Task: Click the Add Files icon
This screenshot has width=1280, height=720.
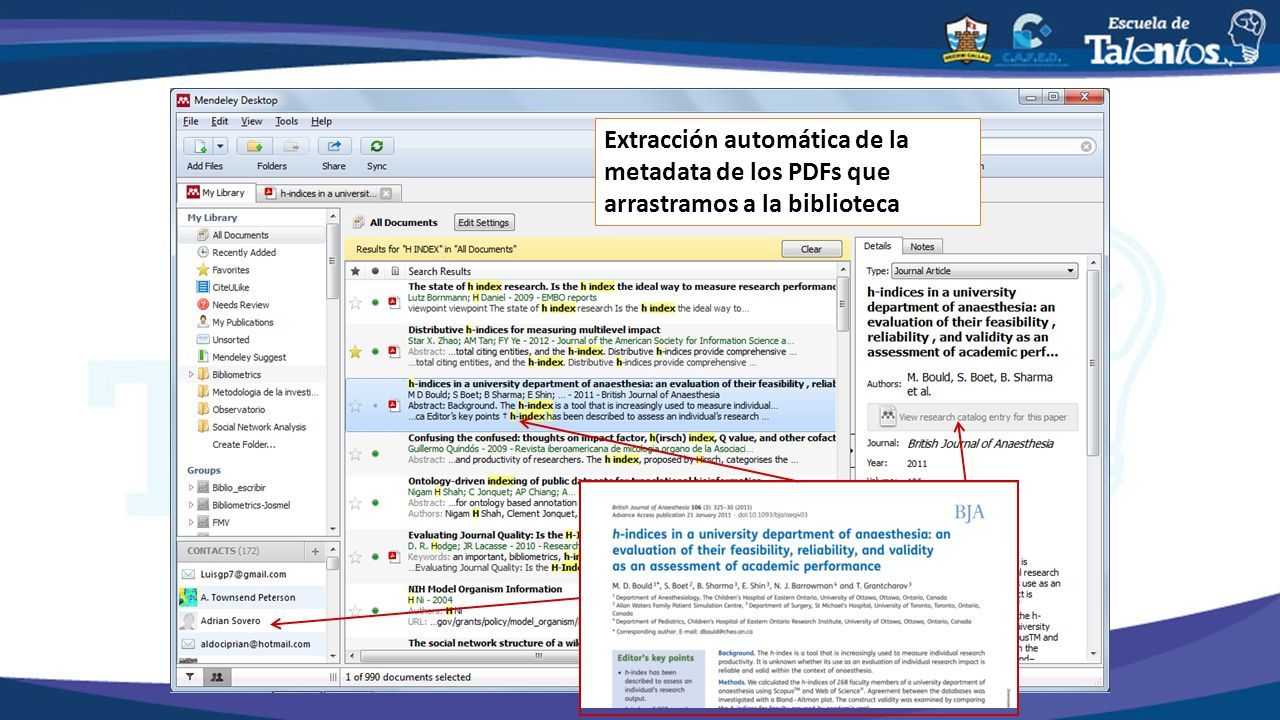Action: coord(198,146)
